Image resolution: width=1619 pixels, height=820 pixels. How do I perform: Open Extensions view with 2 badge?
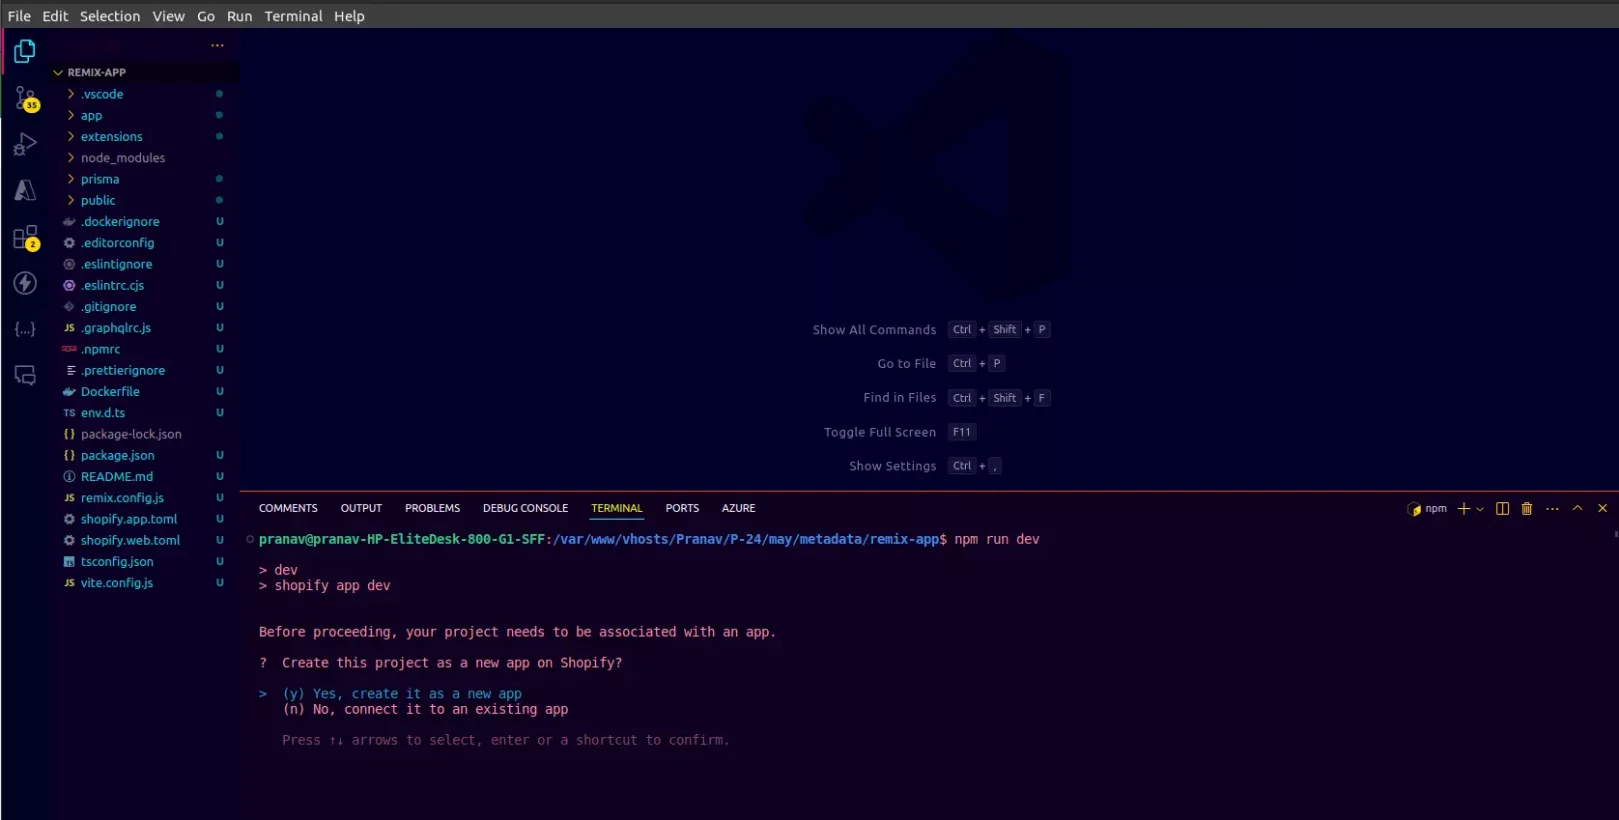pos(25,238)
